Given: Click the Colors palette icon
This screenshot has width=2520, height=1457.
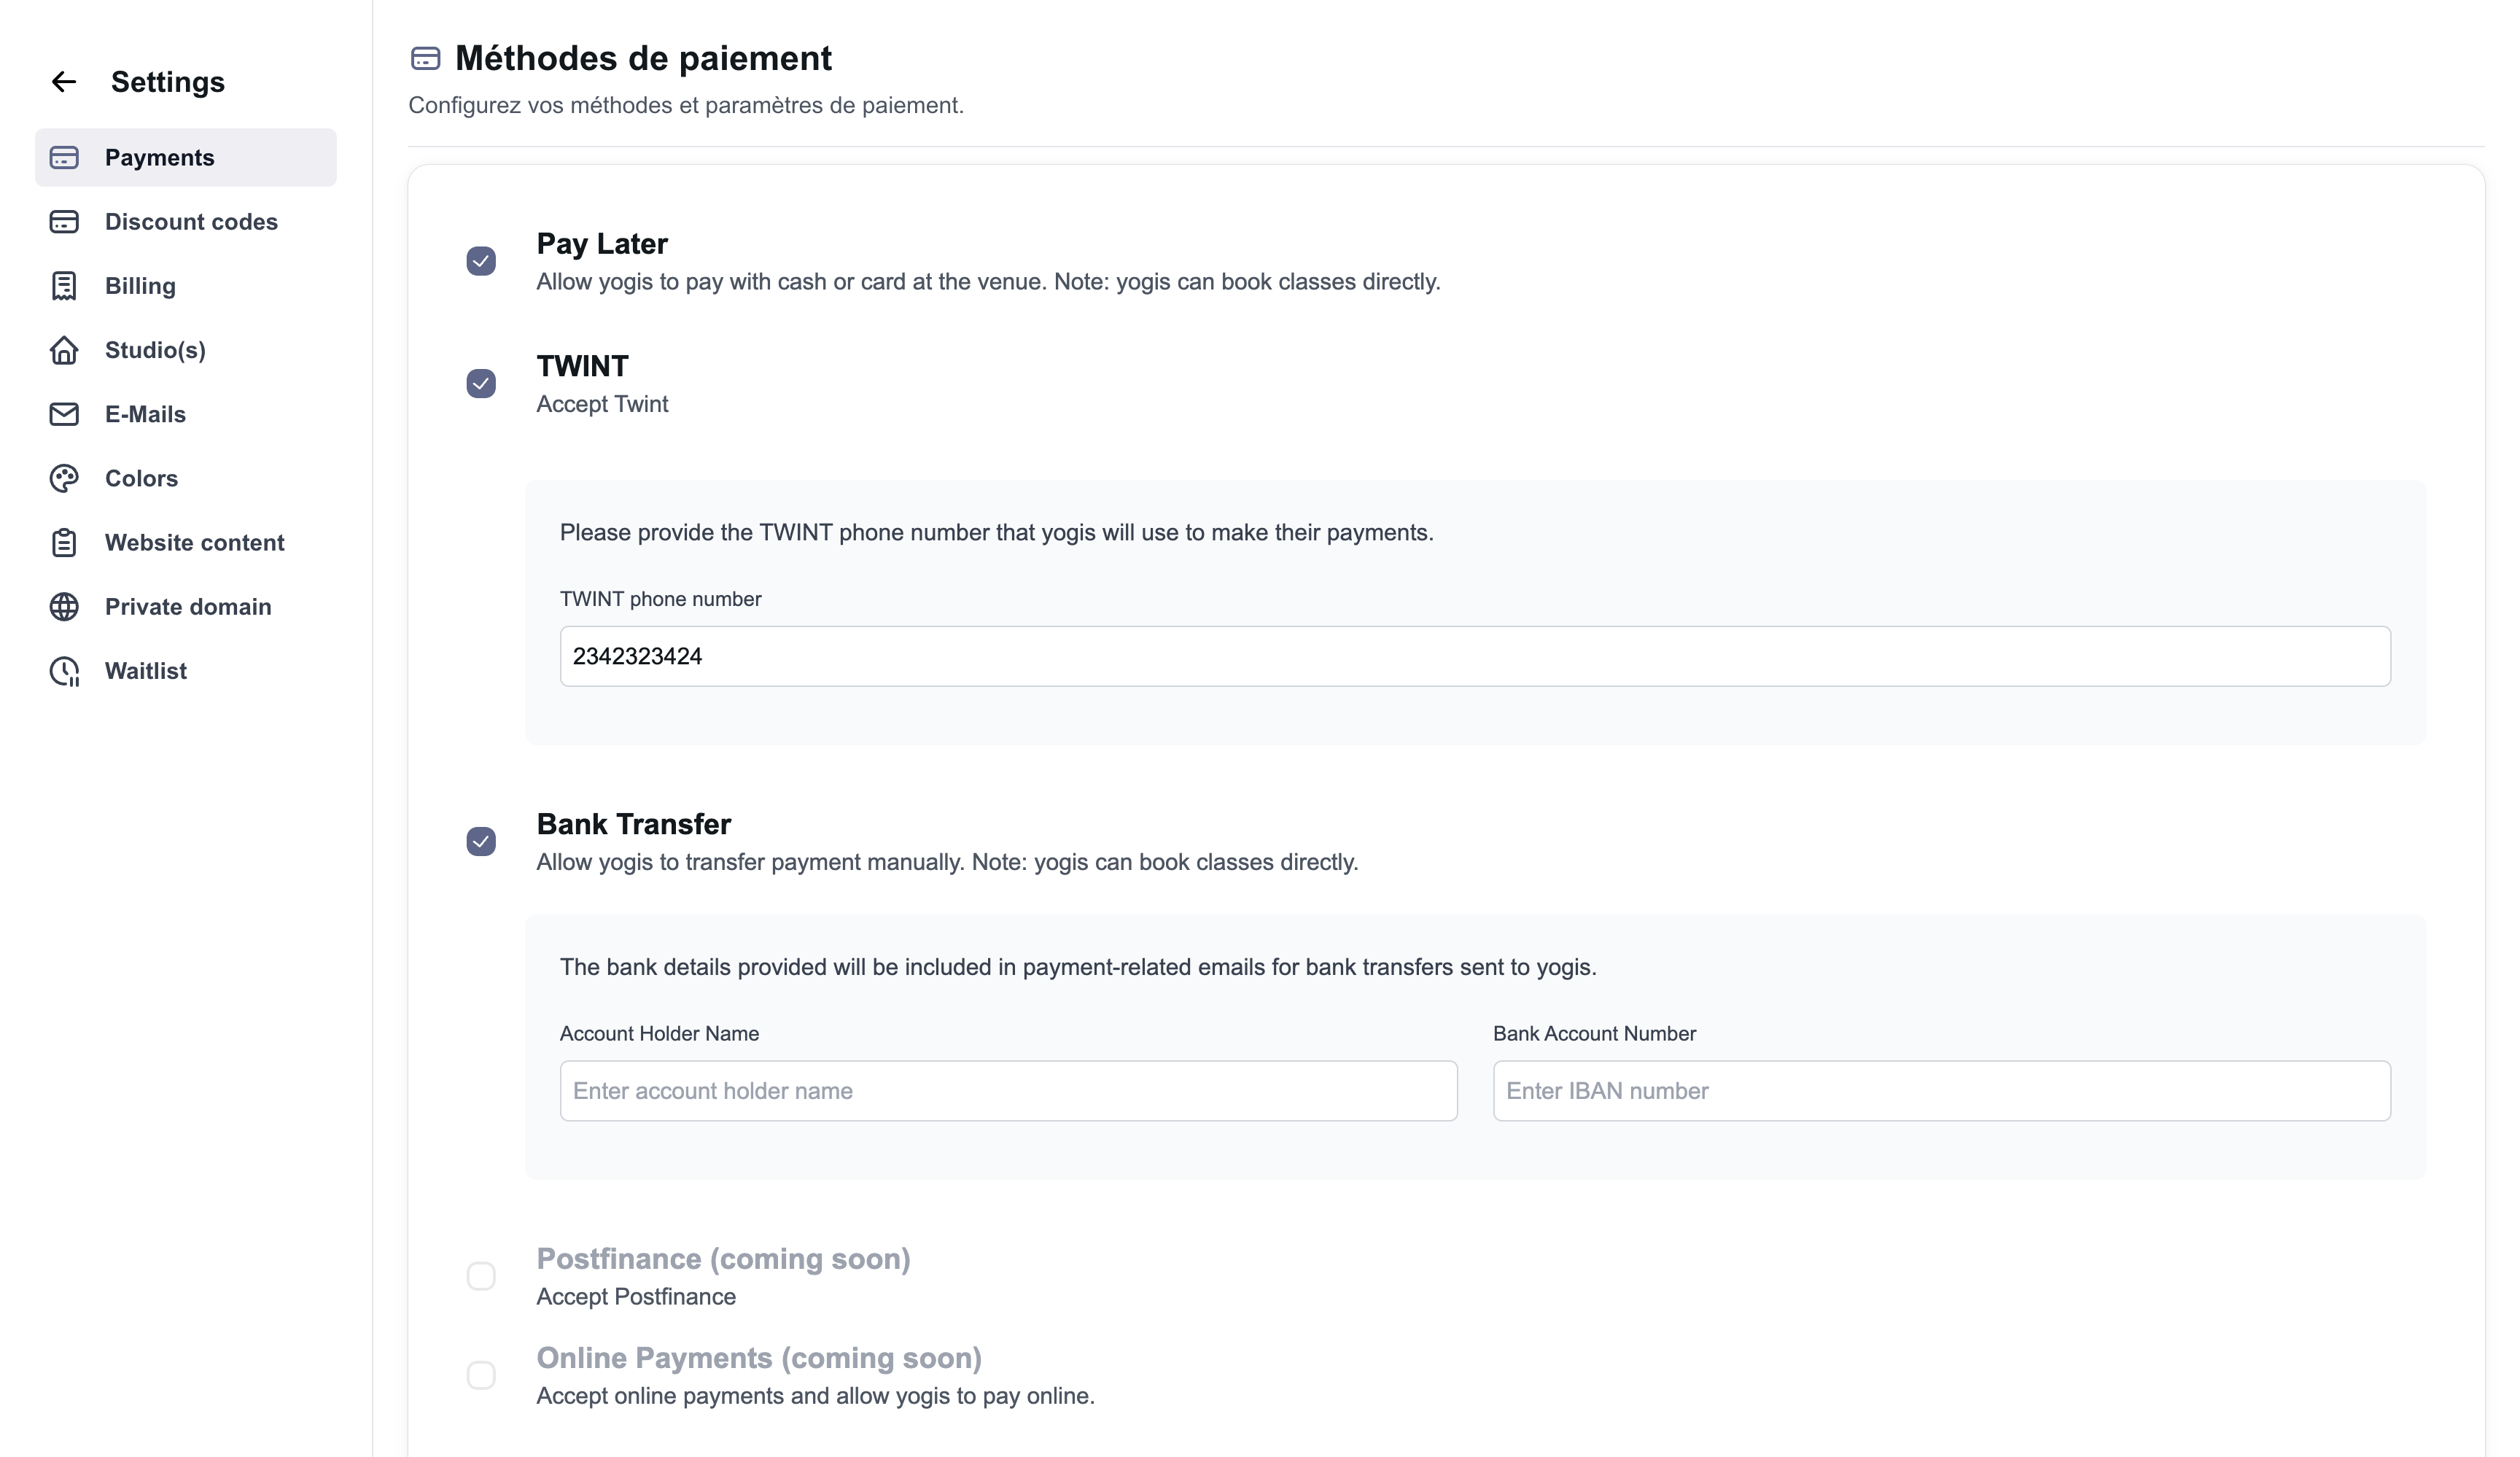Looking at the screenshot, I should click(64, 478).
